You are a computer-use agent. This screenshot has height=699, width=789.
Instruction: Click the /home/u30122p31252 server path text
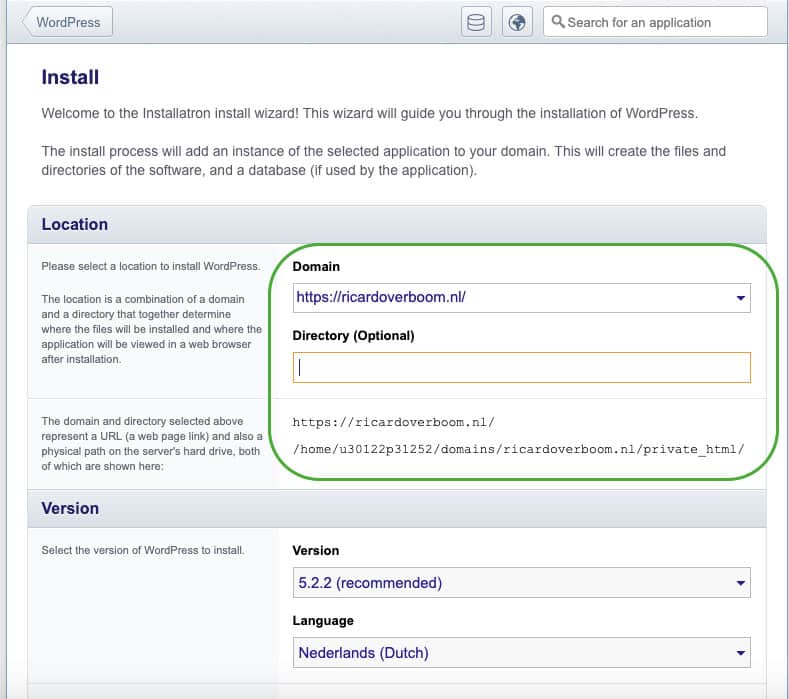(518, 449)
